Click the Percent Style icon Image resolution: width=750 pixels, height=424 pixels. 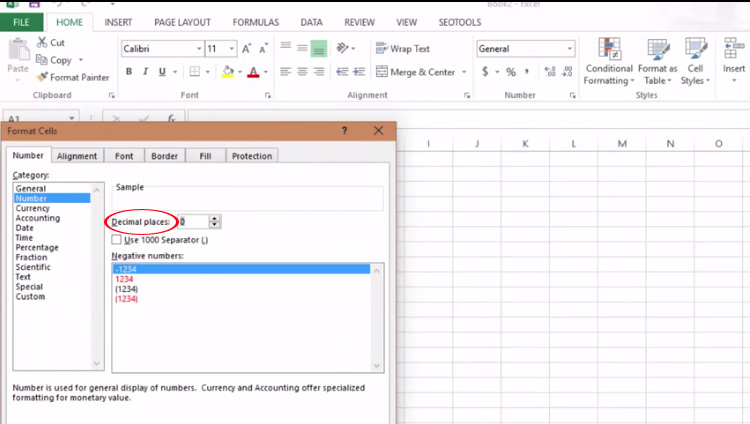click(x=510, y=72)
